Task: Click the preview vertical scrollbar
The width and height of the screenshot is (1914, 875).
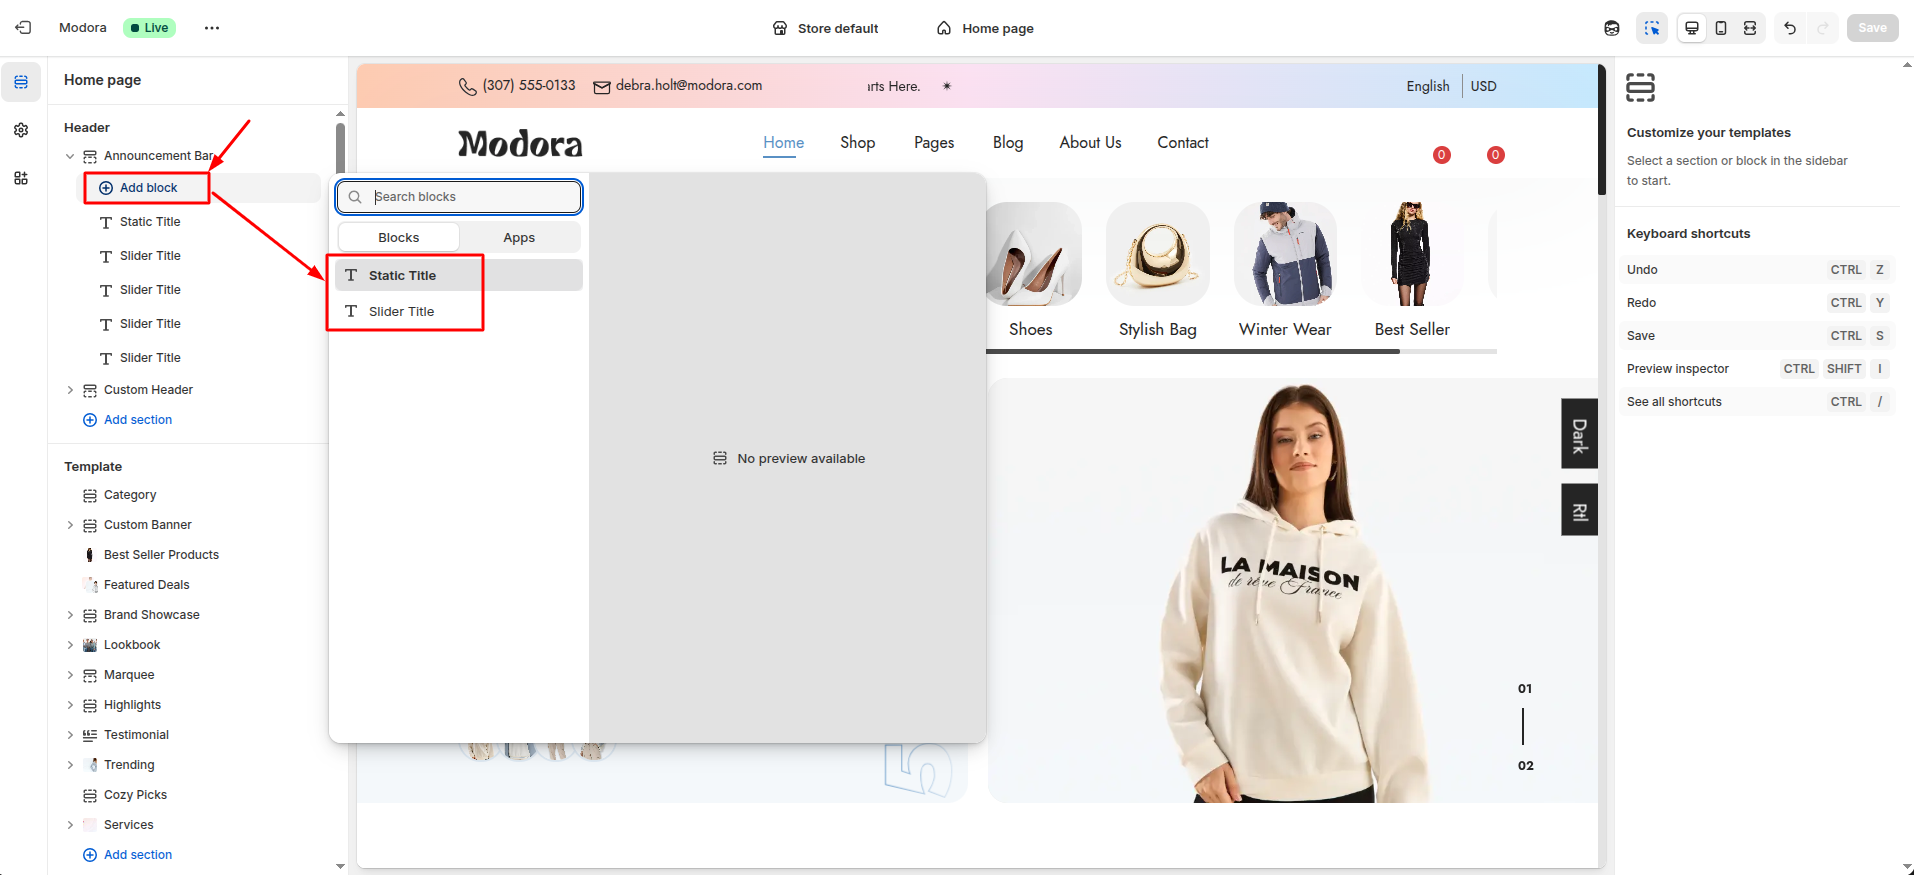Action: click(1602, 128)
